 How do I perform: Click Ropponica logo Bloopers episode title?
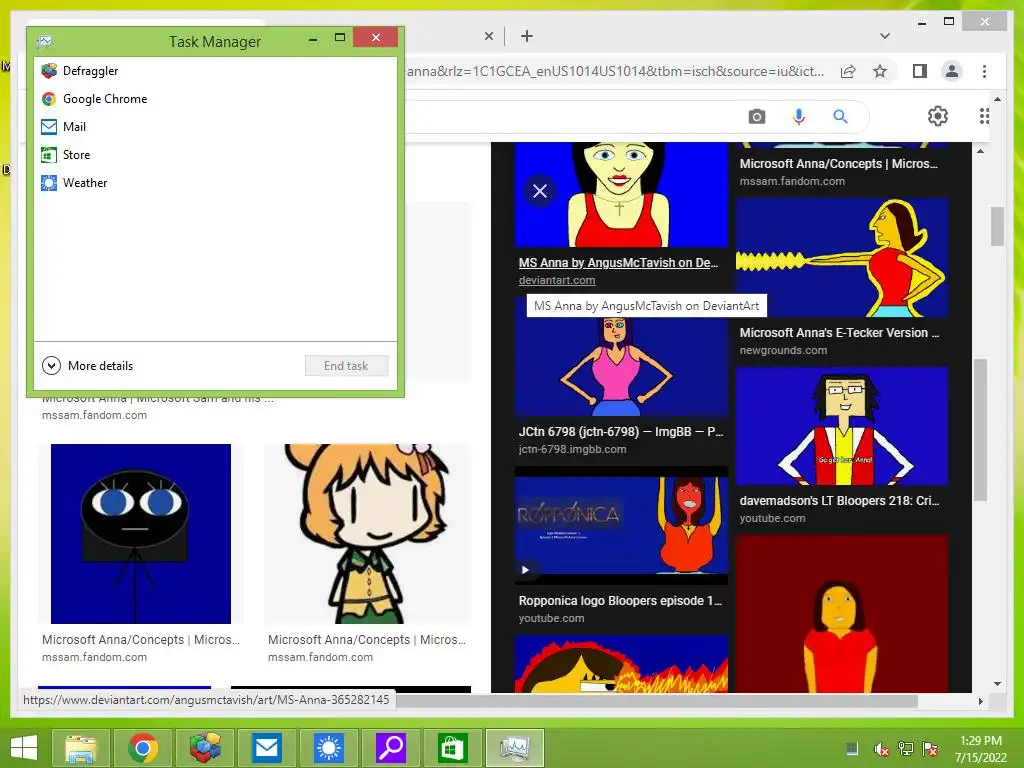(620, 601)
